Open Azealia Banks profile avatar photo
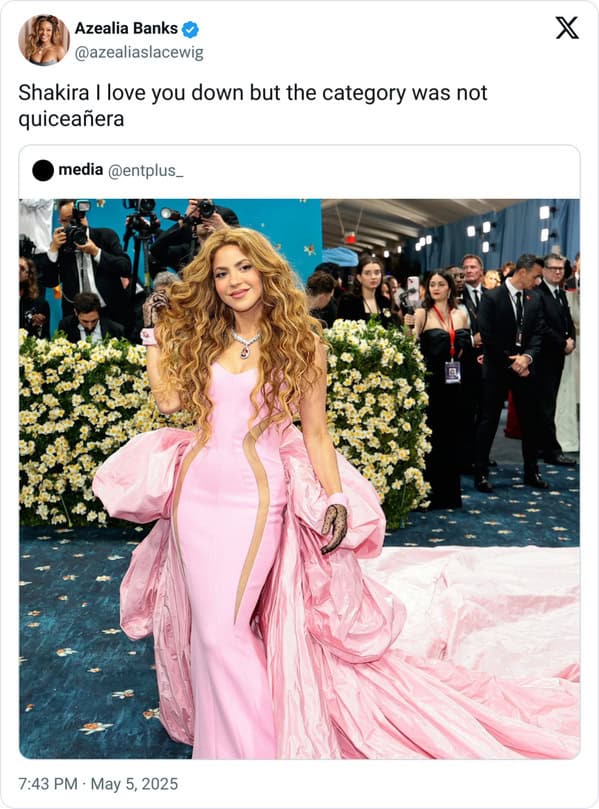 tap(44, 40)
